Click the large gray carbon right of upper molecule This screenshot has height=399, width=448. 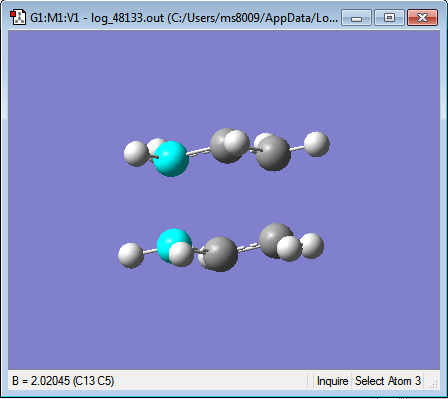[274, 154]
